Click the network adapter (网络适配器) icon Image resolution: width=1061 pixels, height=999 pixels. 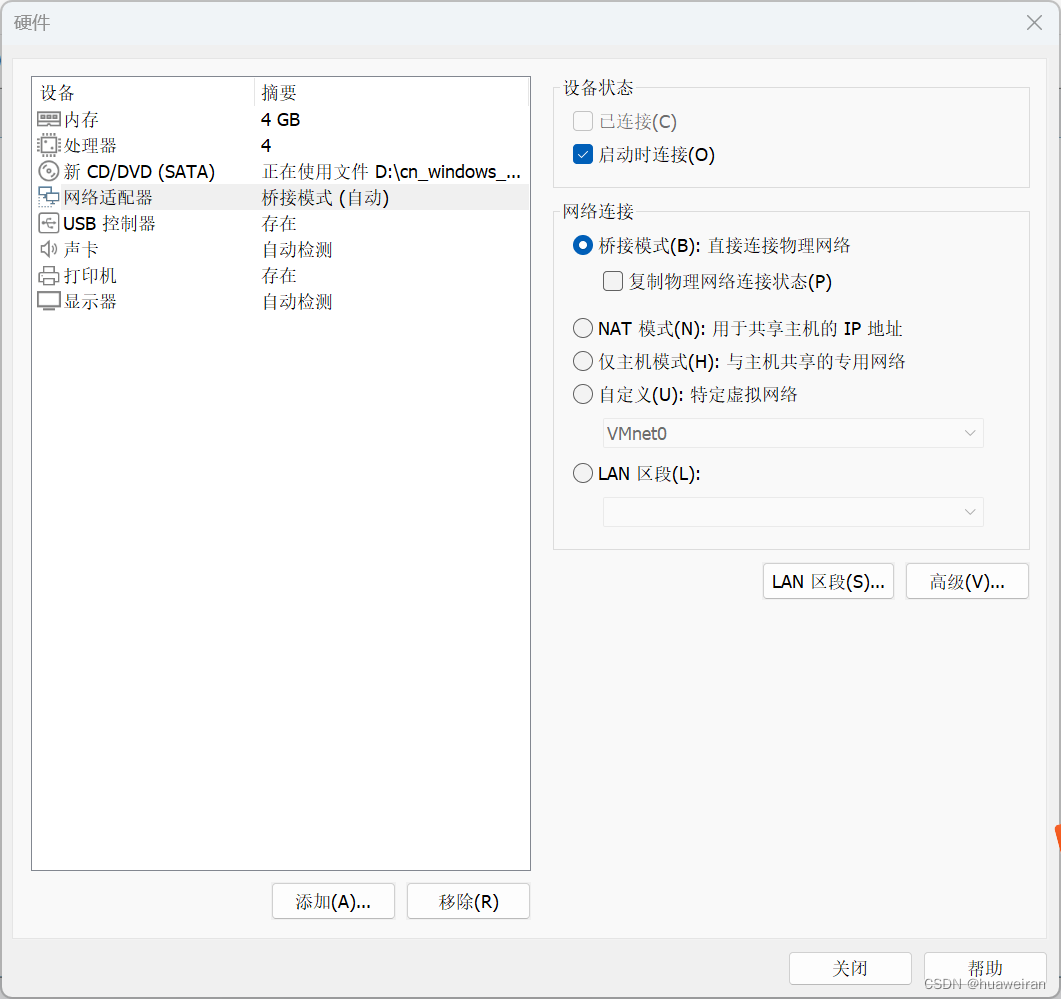49,197
